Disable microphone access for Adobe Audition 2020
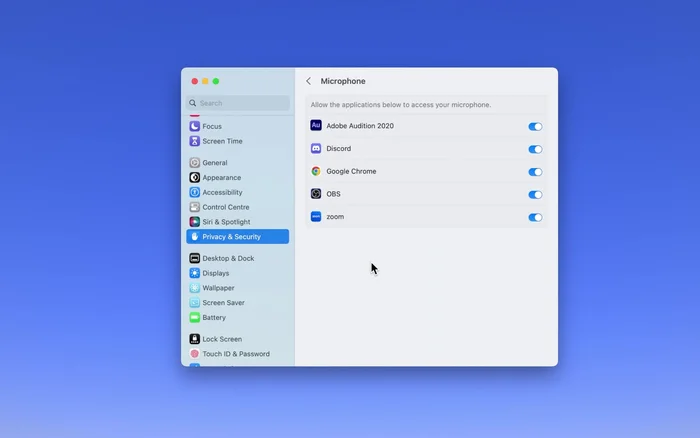The height and width of the screenshot is (438, 700). (x=535, y=127)
